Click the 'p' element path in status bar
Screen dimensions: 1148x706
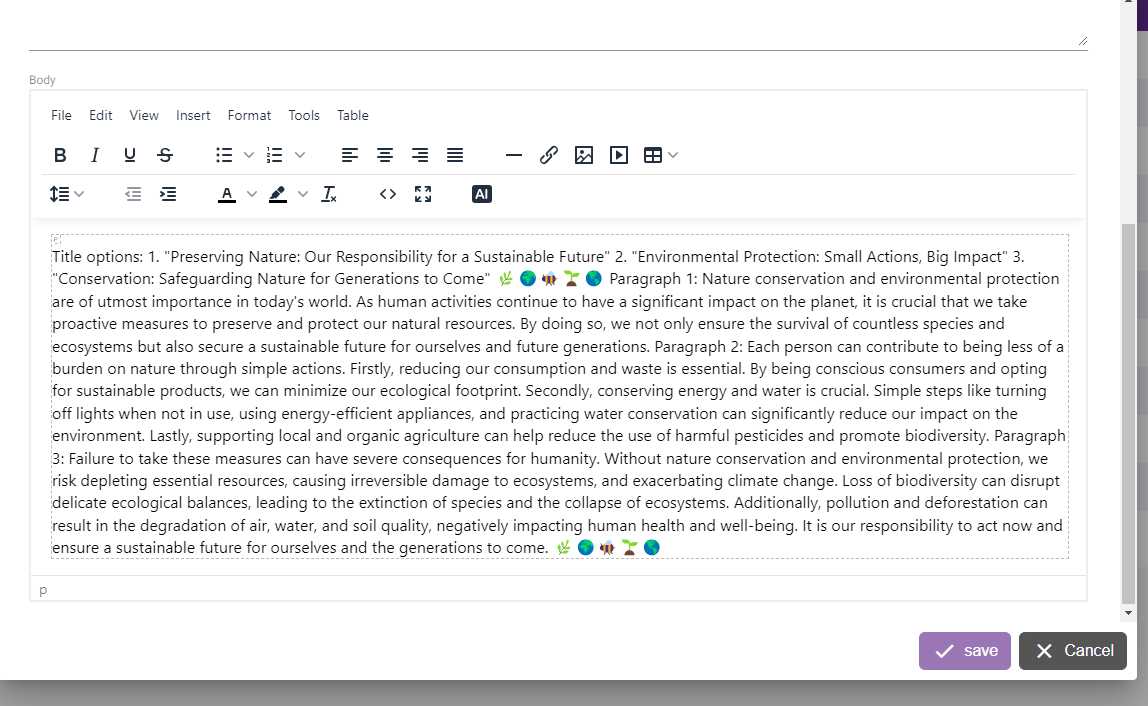point(43,590)
